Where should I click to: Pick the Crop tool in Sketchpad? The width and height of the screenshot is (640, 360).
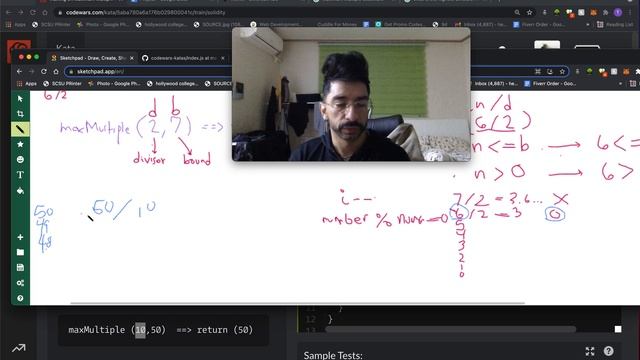pos(20,114)
